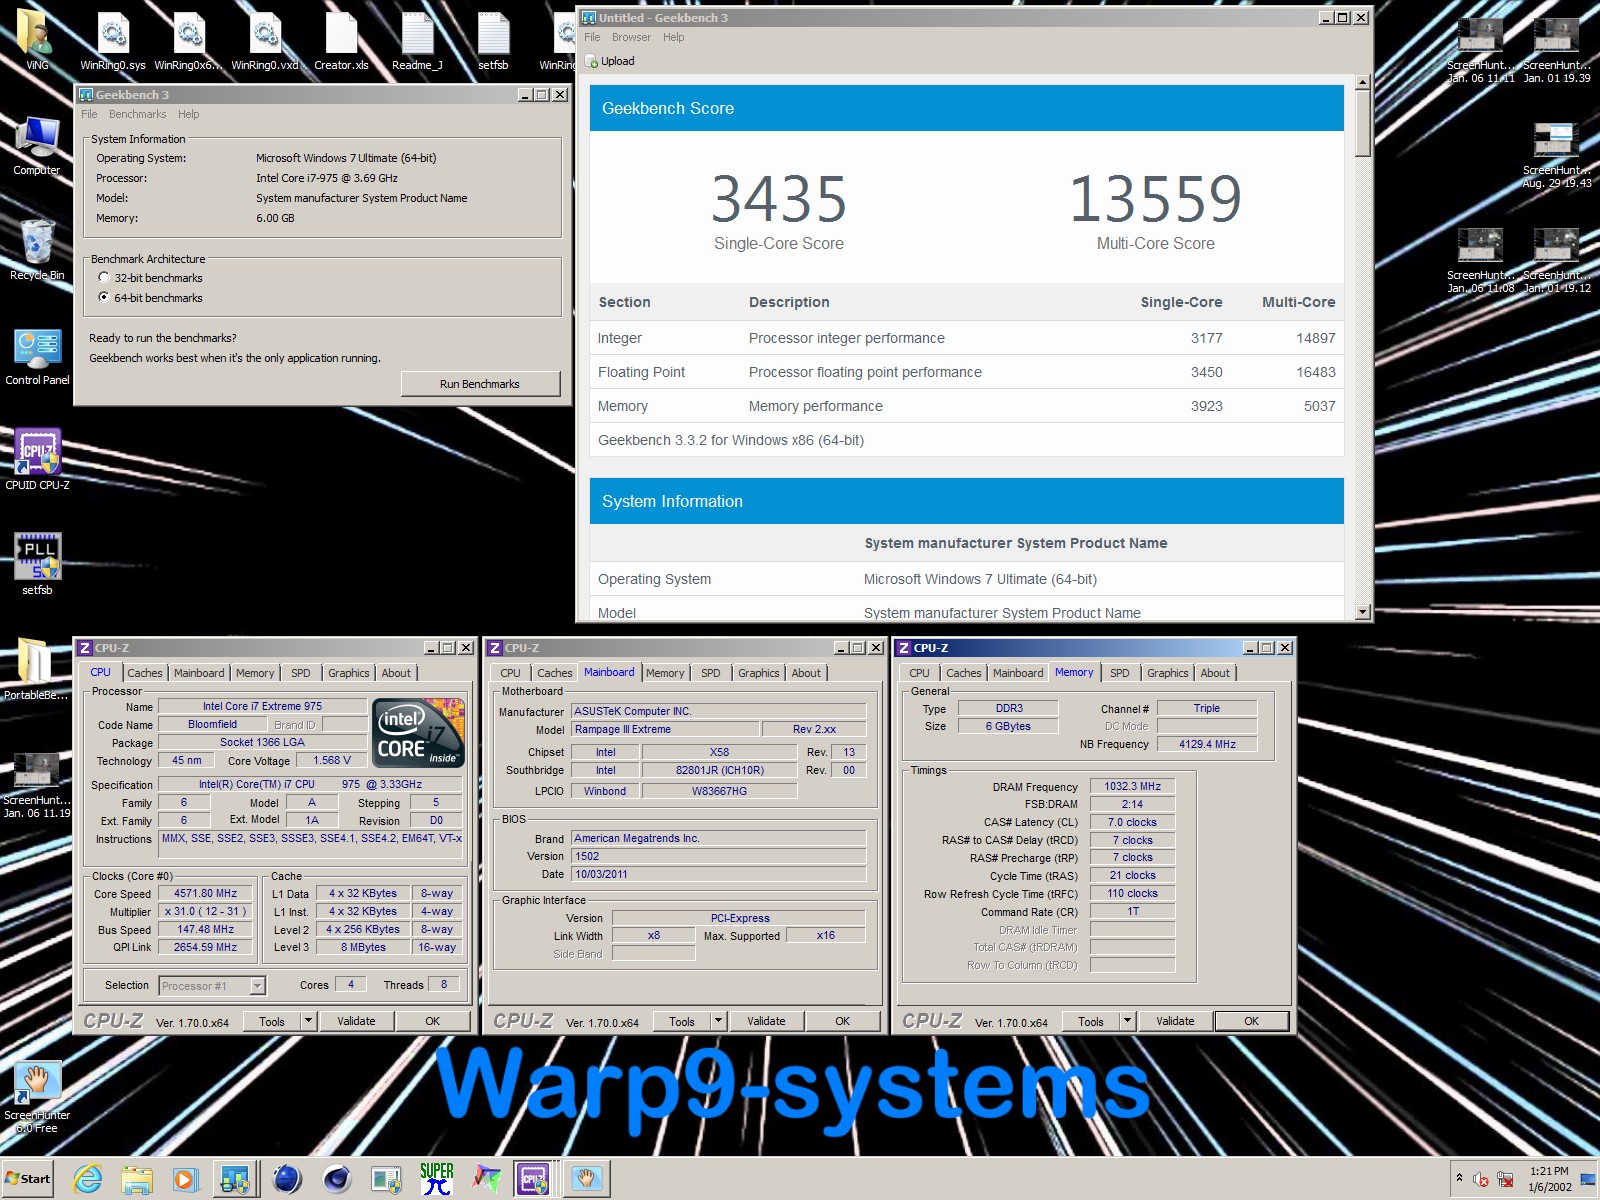Click the NB Frequency 4129.4 MHz value
Screen dimensions: 1600x1200
click(x=1207, y=744)
